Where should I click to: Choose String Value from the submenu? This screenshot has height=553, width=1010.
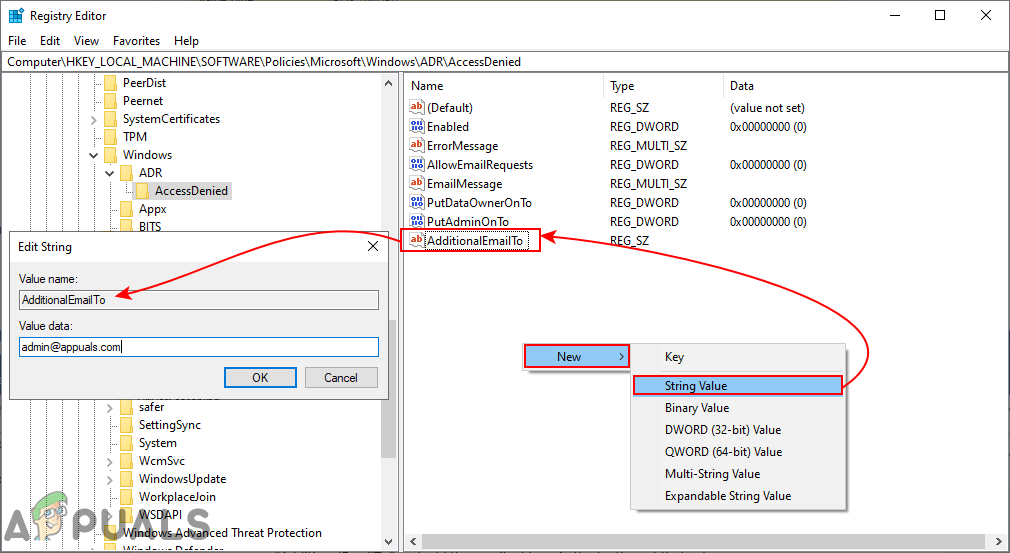738,386
